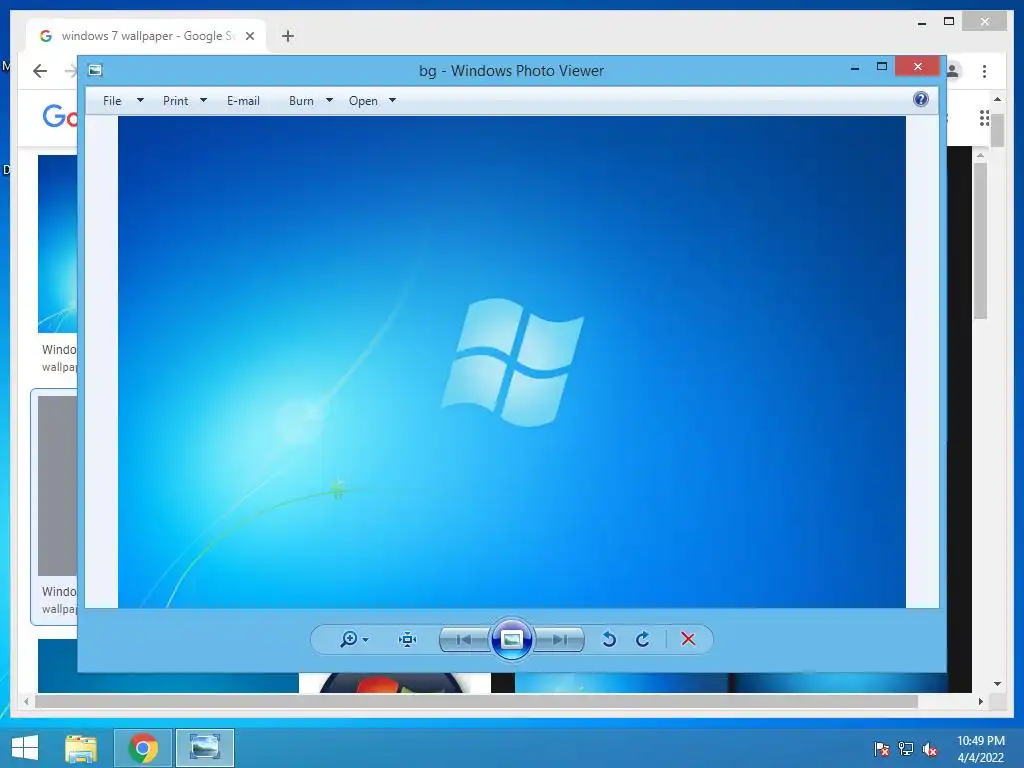Go back in Chrome
Image resolution: width=1024 pixels, height=768 pixels.
40,71
